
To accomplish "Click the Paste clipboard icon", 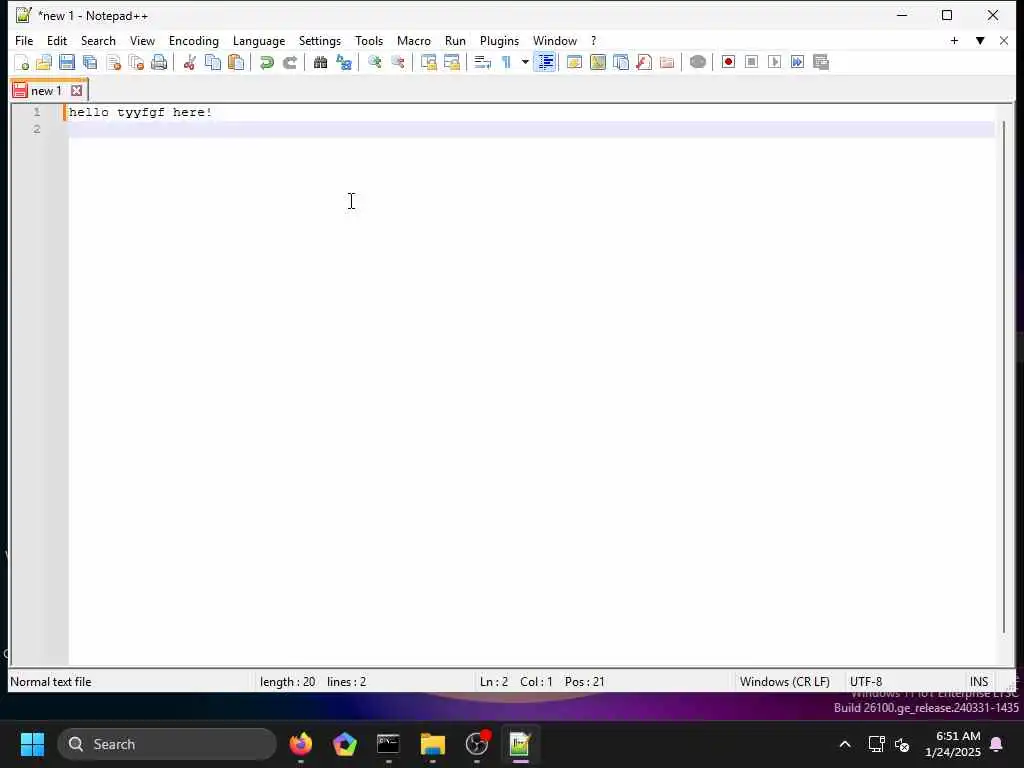I will click(x=236, y=62).
